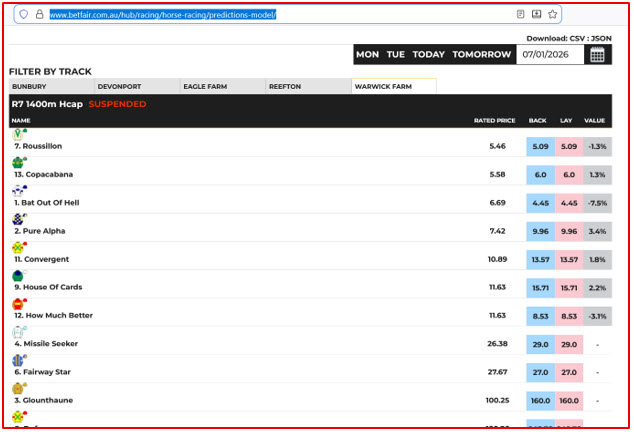Download predictions as CSV
The image size is (634, 432).
pyautogui.click(x=577, y=38)
